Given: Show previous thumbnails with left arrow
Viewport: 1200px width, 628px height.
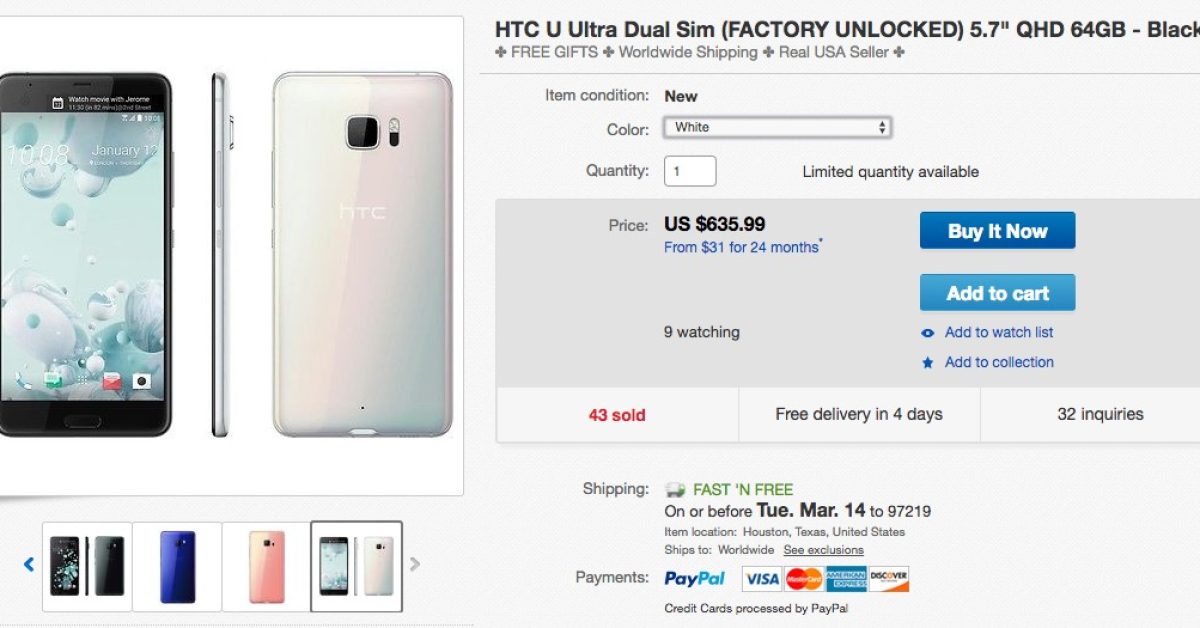Looking at the screenshot, I should click(x=29, y=565).
